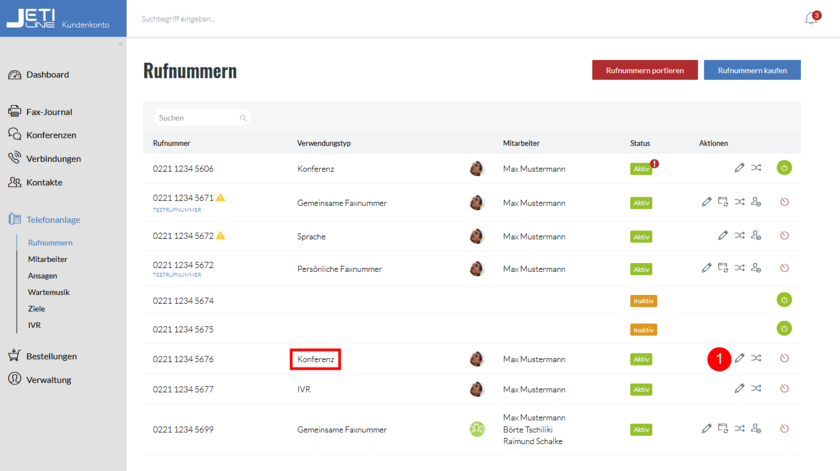The width and height of the screenshot is (840, 471).
Task: Deactivate 0221 1234 5676 via power icon
Action: coord(784,358)
